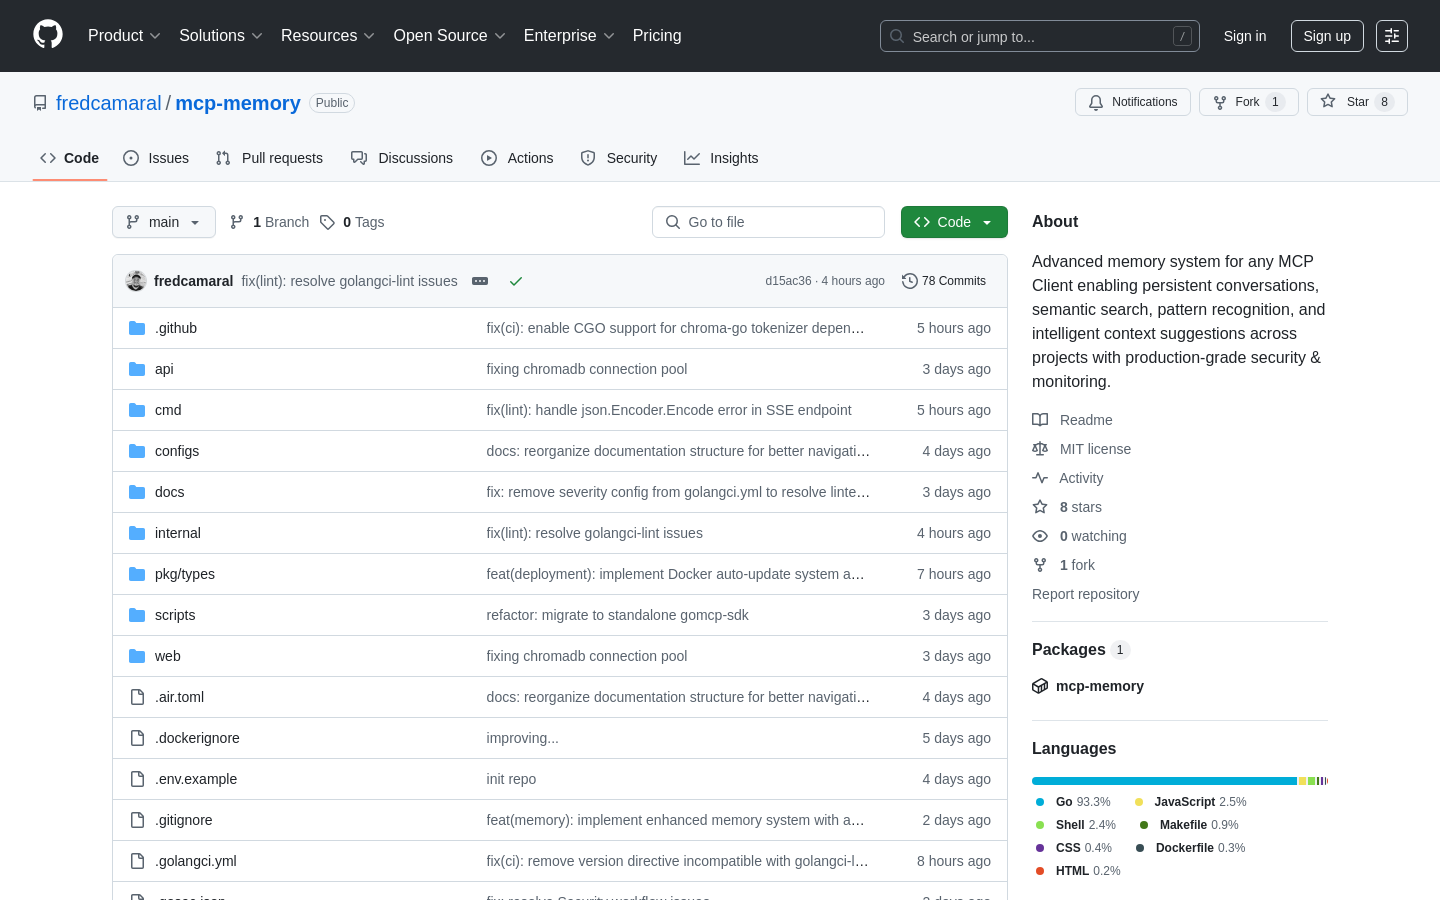Image resolution: width=1440 pixels, height=900 pixels.
Task: Open the pkg/types folder
Action: click(185, 574)
